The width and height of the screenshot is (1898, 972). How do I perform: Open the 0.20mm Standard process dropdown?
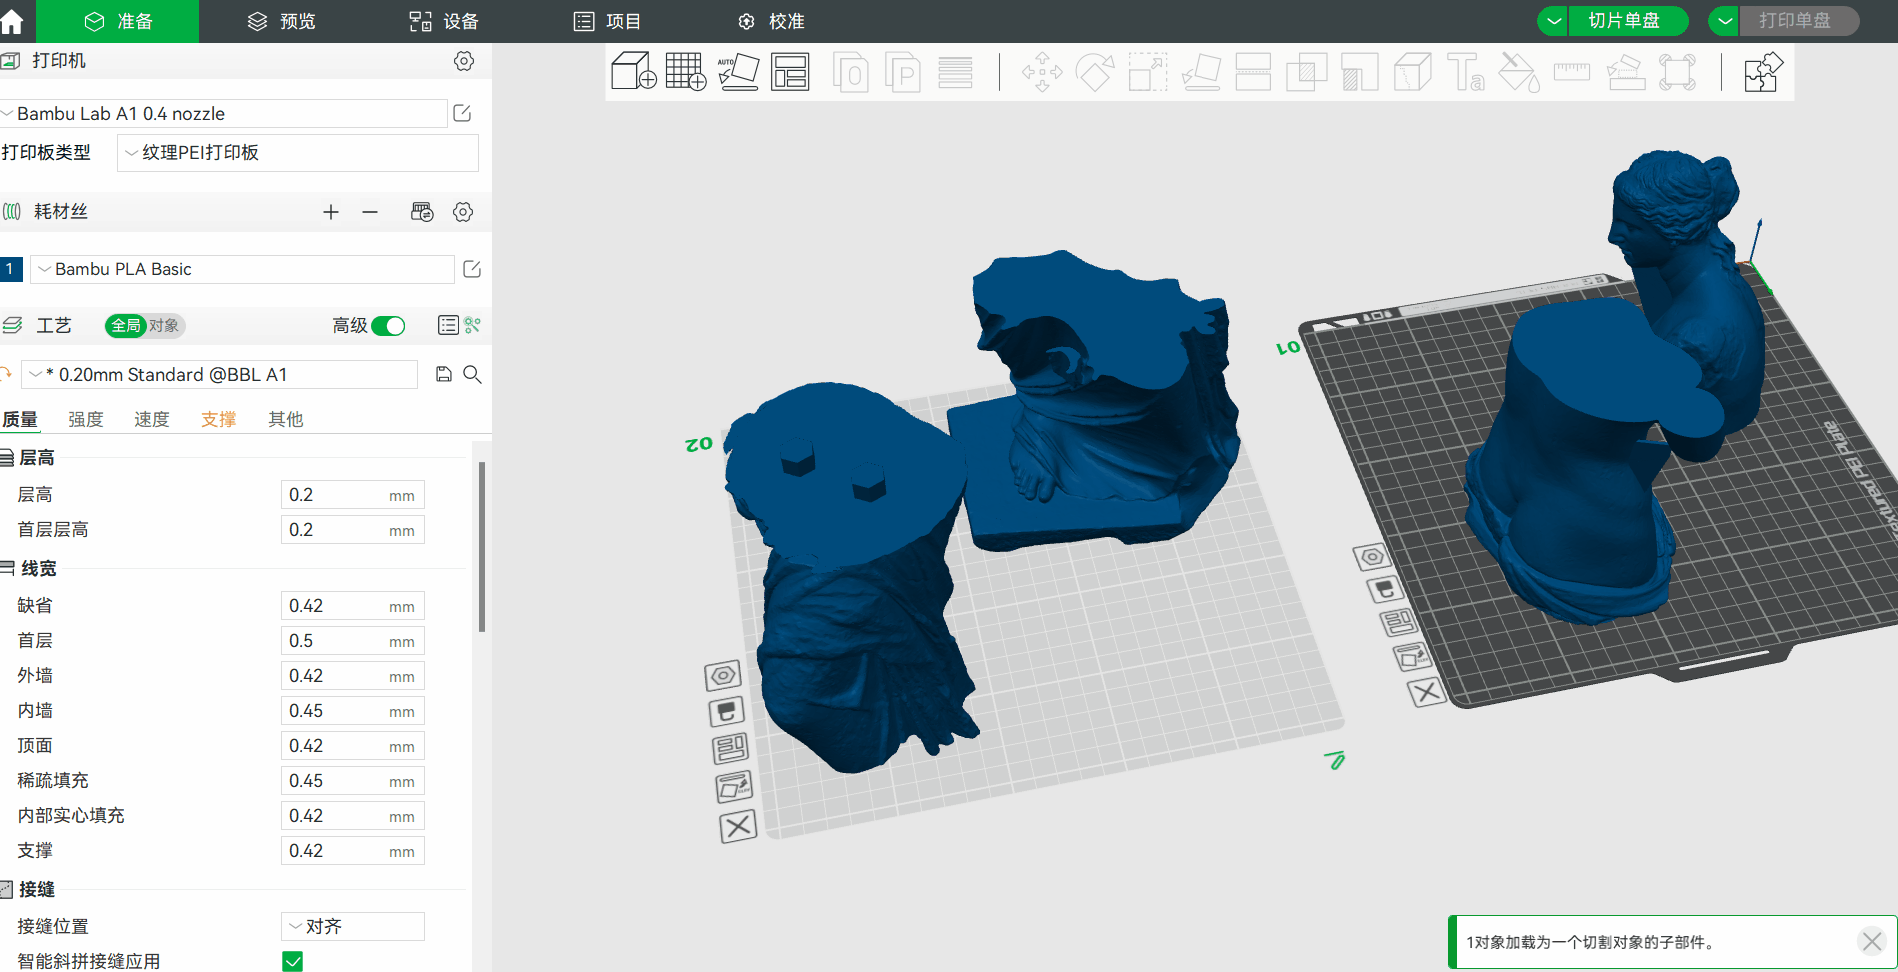(x=220, y=374)
